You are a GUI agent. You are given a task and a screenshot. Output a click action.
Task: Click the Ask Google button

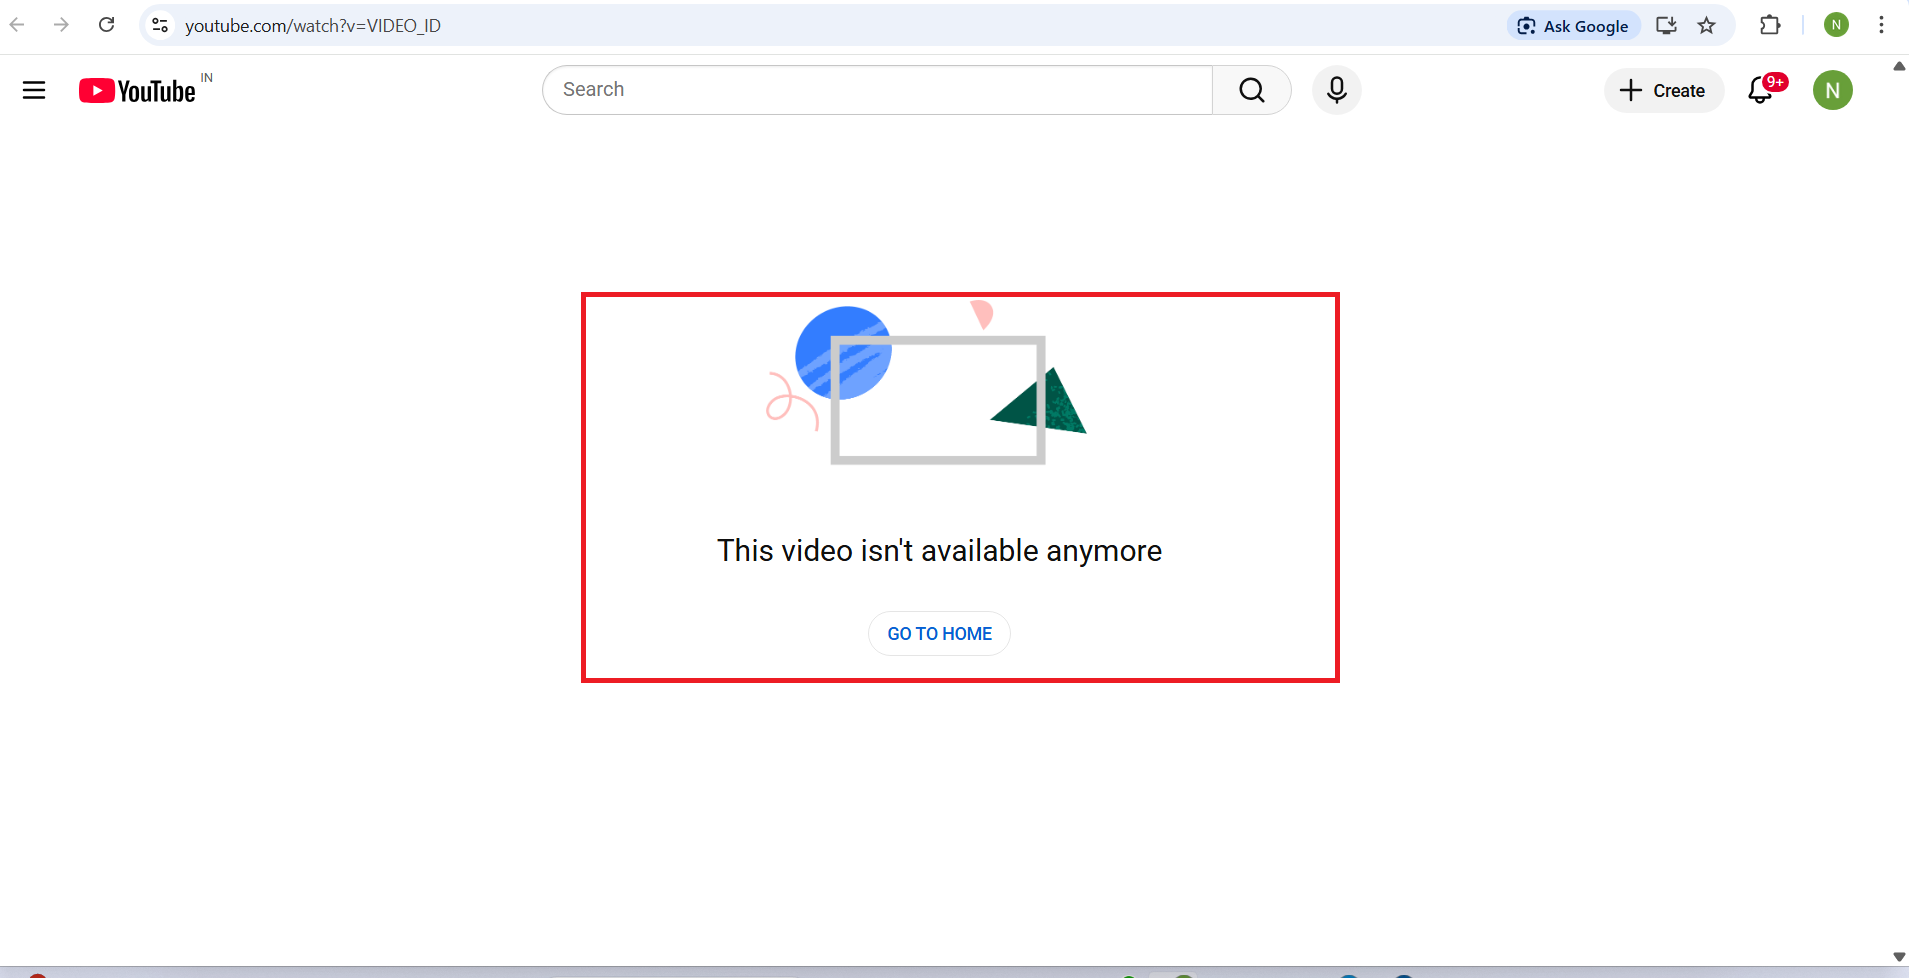(x=1573, y=26)
